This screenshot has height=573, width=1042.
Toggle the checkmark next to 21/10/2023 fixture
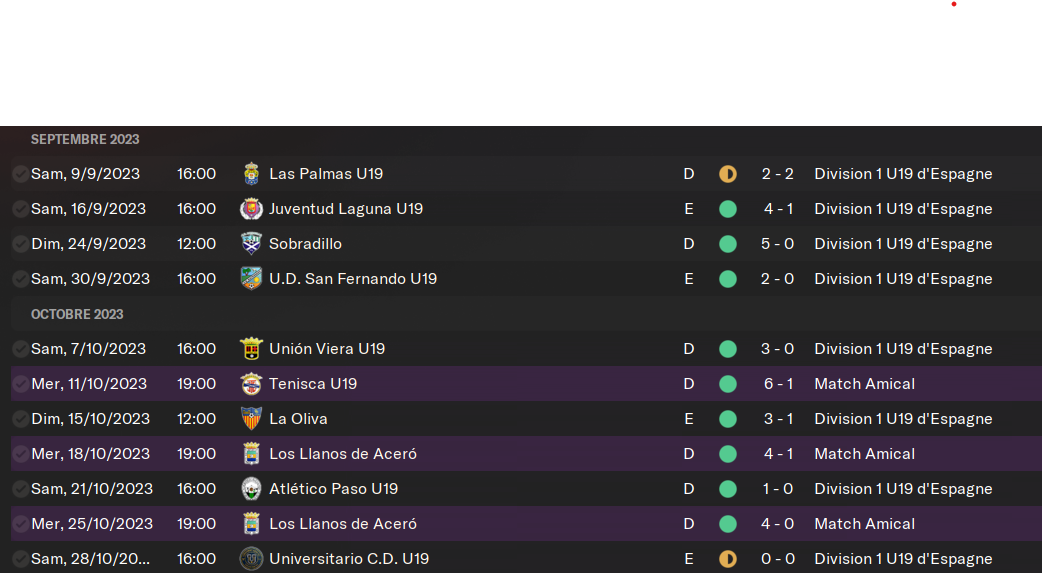pos(21,489)
